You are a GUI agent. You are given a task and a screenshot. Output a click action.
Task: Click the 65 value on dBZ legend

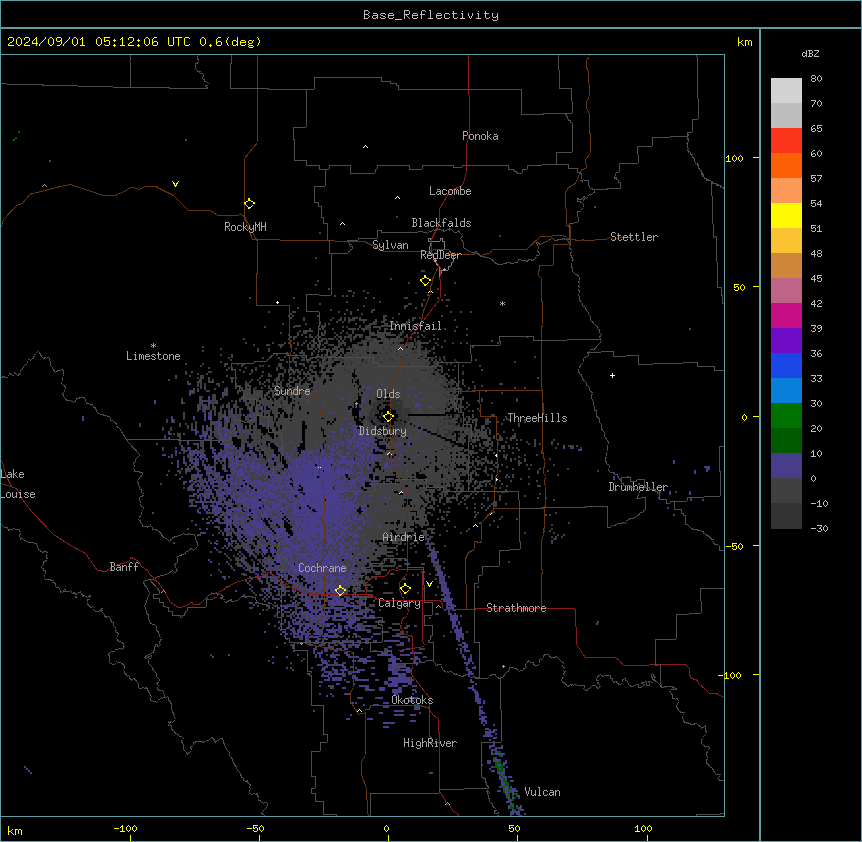816,129
